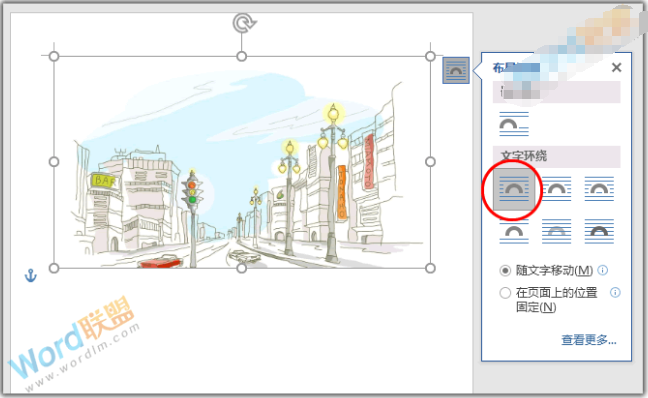Show info for 随文字移动 option
Screen dimensions: 648x398
(x=603, y=270)
